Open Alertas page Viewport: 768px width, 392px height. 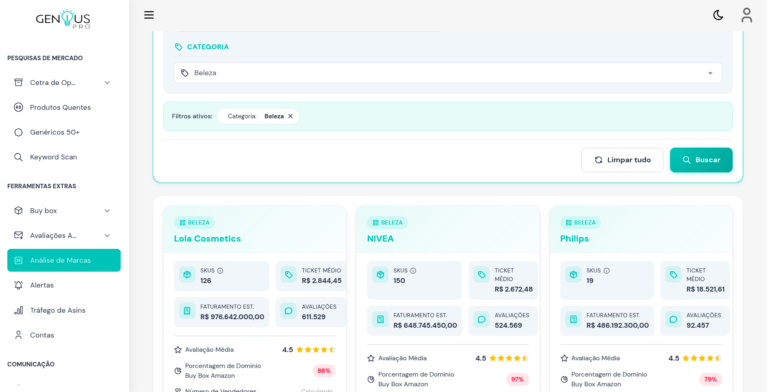click(x=64, y=285)
